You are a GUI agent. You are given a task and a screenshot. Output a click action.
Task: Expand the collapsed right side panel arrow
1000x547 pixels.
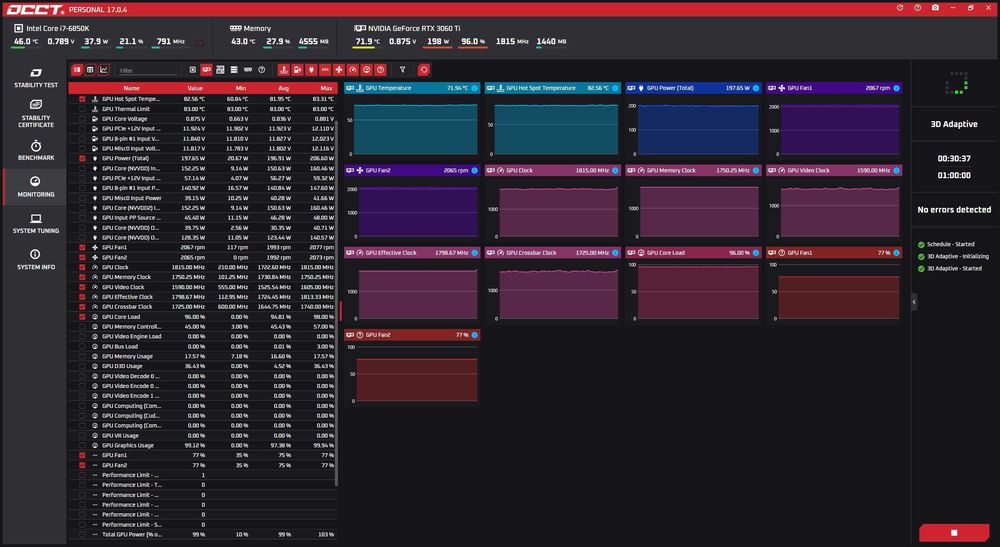pos(914,302)
